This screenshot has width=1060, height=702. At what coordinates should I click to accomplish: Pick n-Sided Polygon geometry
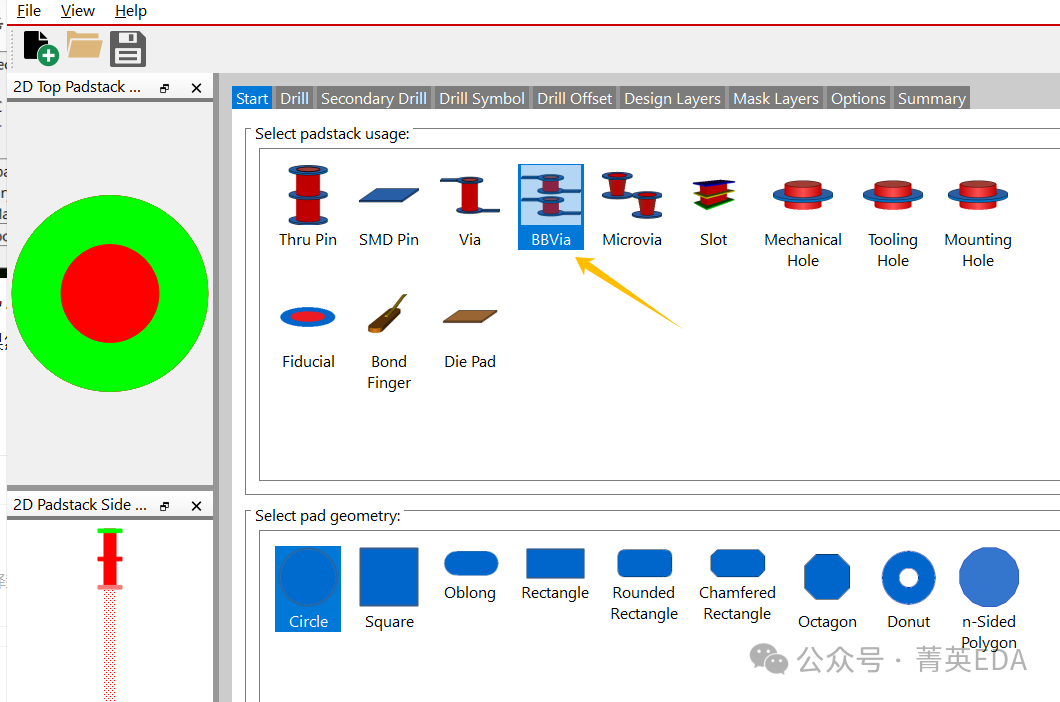click(x=988, y=599)
